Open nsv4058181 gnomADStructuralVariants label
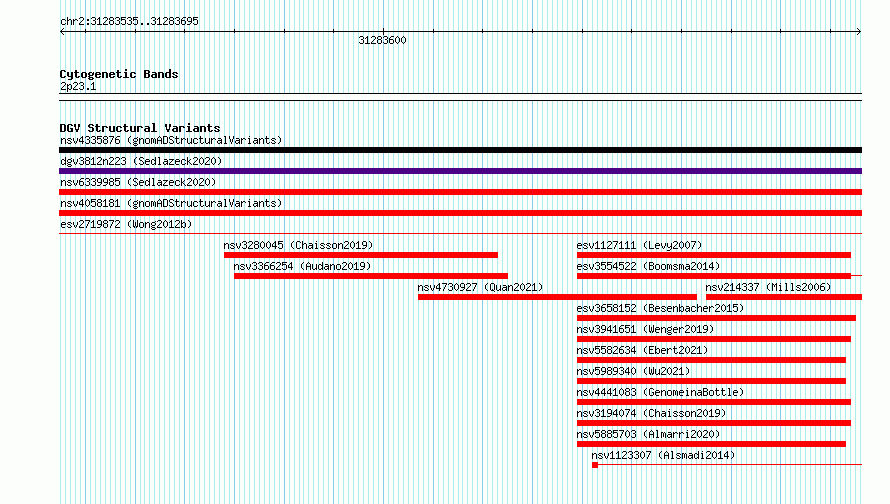 tap(171, 203)
